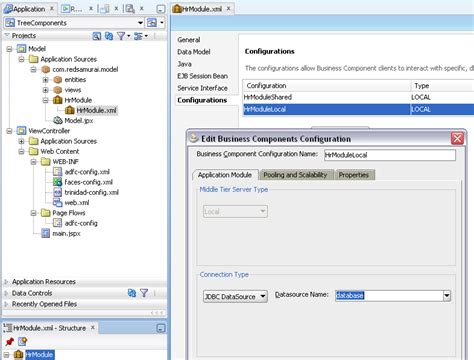
Task: Select the com.redsamurai.model package
Action: 85,69
